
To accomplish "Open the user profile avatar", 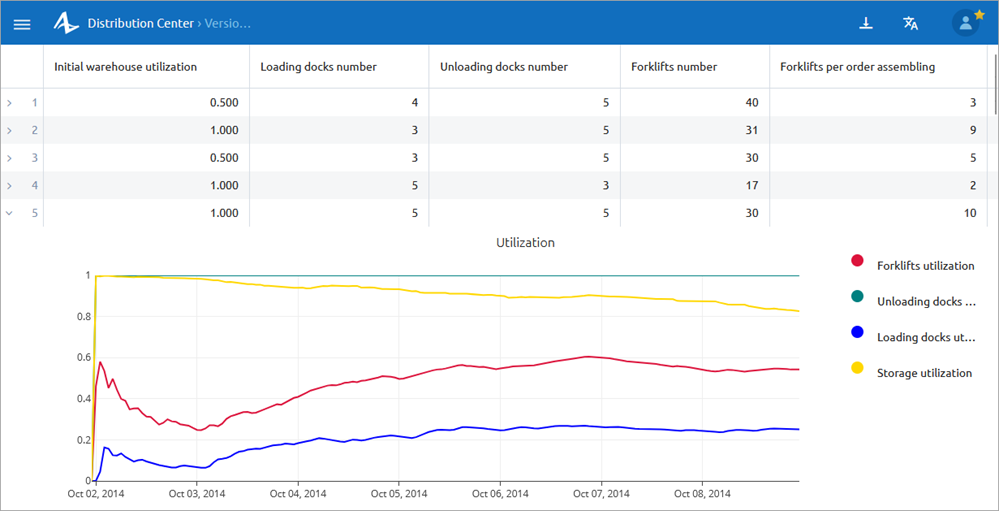I will tap(966, 24).
